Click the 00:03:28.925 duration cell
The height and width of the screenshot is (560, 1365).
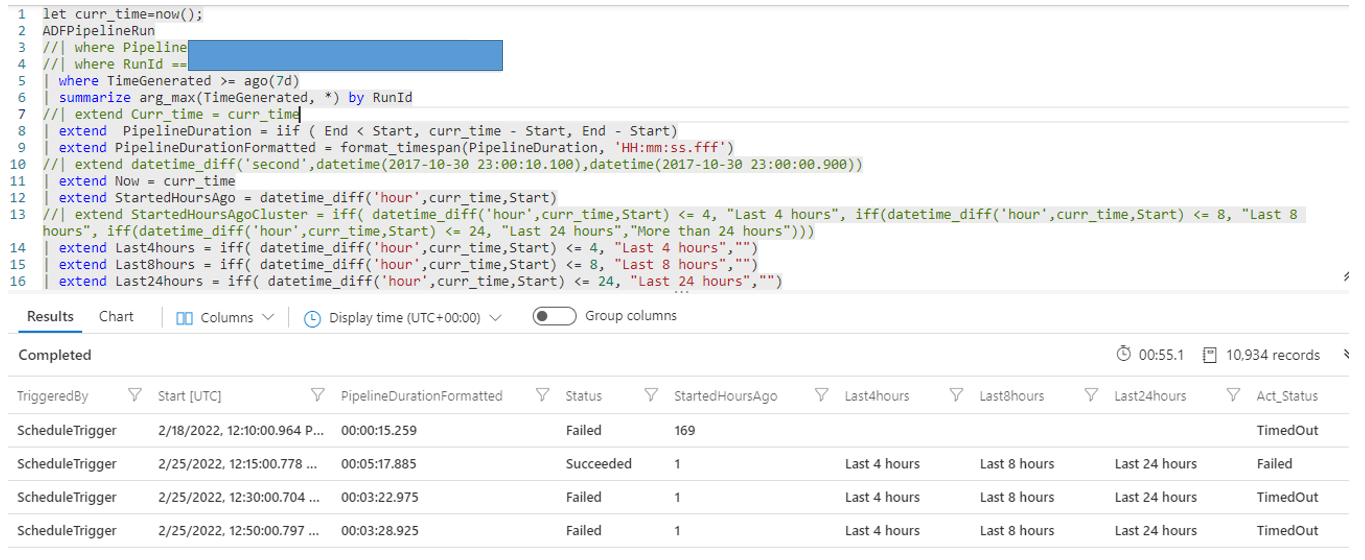(x=379, y=531)
